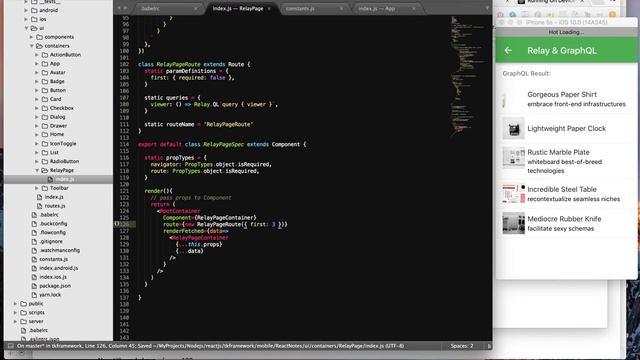Expand the server folder arrow
This screenshot has height=360, width=640.
tap(16, 322)
